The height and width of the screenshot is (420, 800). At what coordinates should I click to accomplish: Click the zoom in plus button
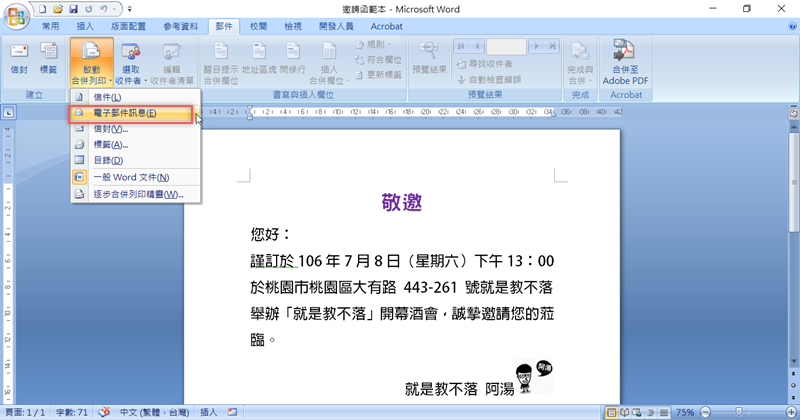(790, 412)
